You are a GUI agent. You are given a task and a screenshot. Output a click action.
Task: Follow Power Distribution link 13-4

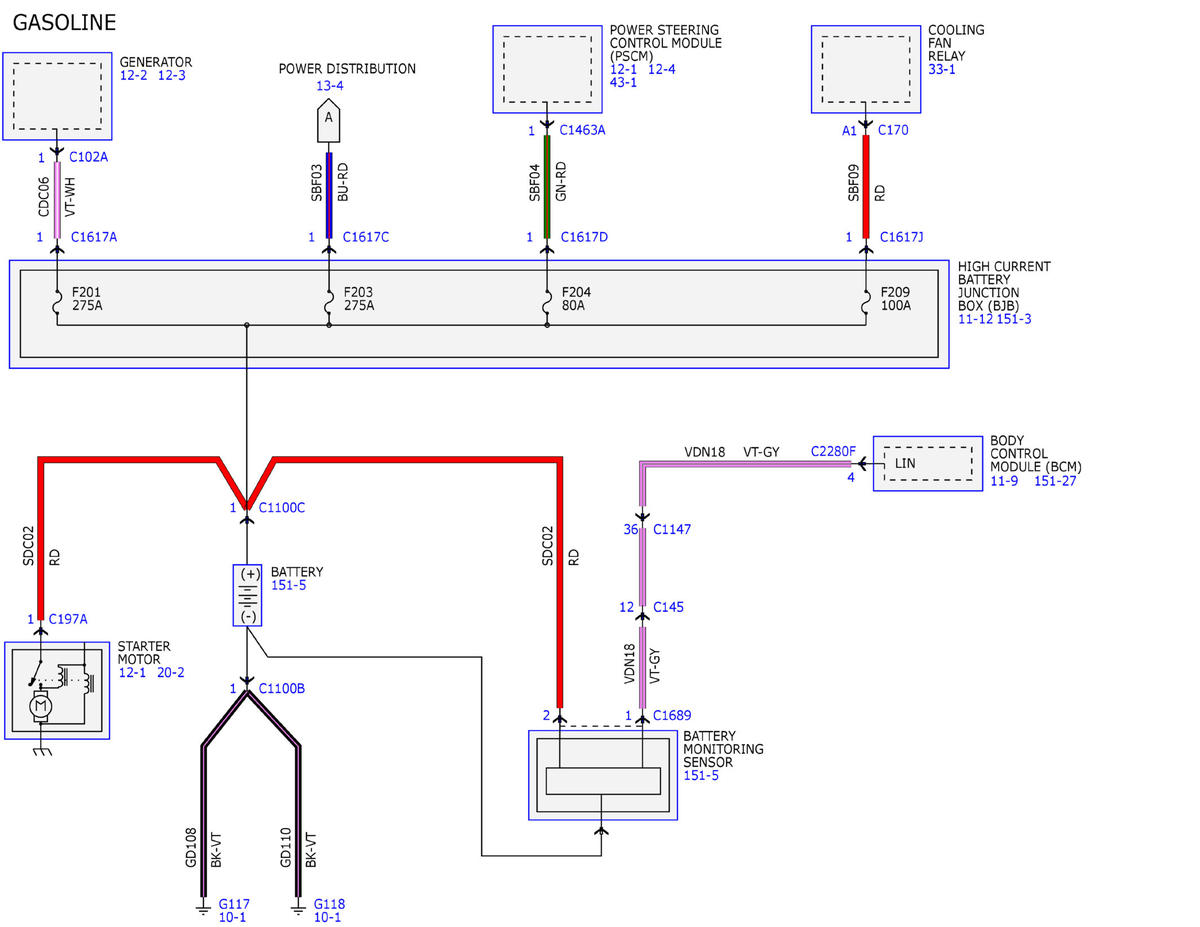pyautogui.click(x=330, y=86)
